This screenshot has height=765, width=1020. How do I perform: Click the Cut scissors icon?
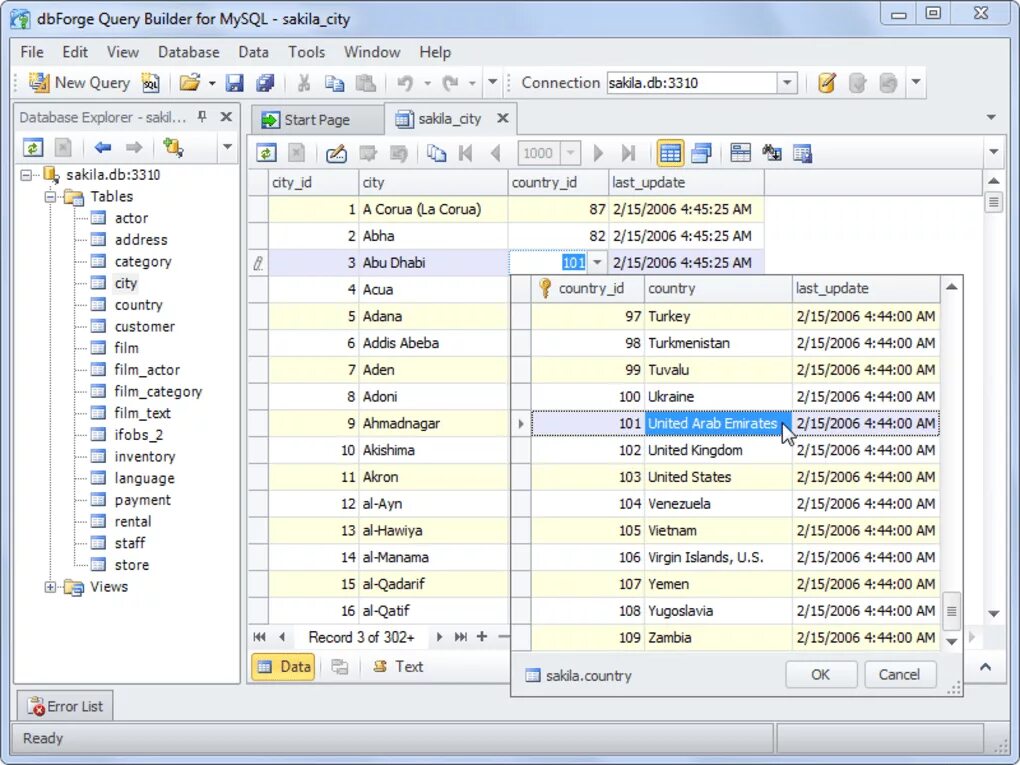pos(303,83)
